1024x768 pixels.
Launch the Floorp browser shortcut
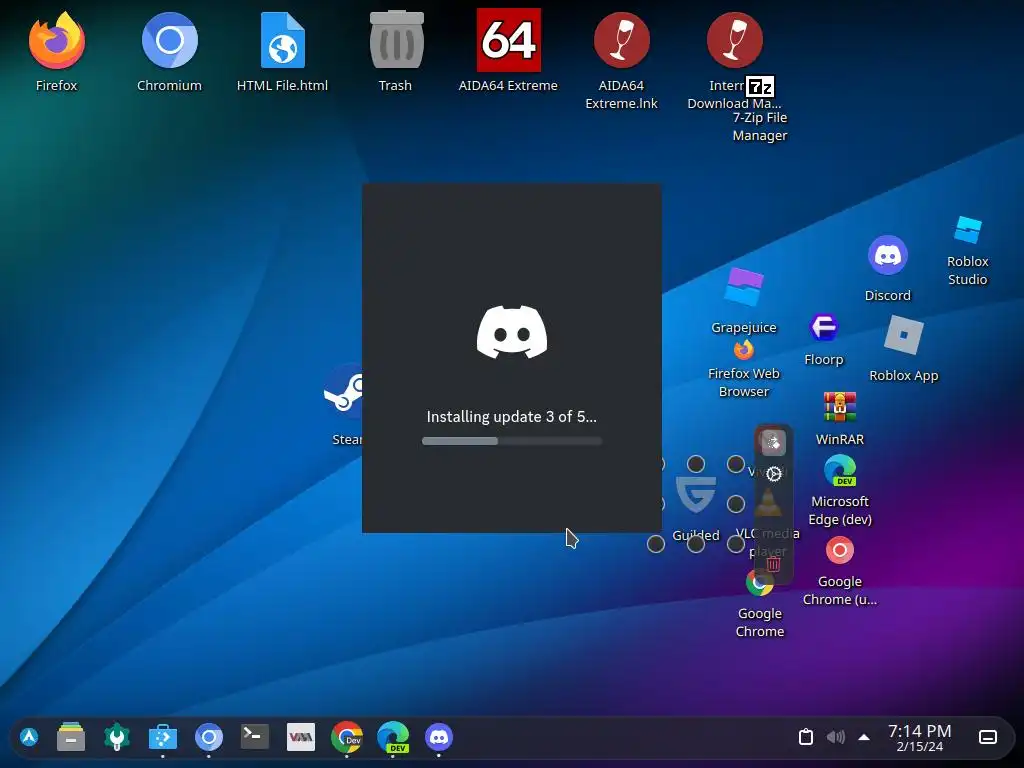click(824, 327)
